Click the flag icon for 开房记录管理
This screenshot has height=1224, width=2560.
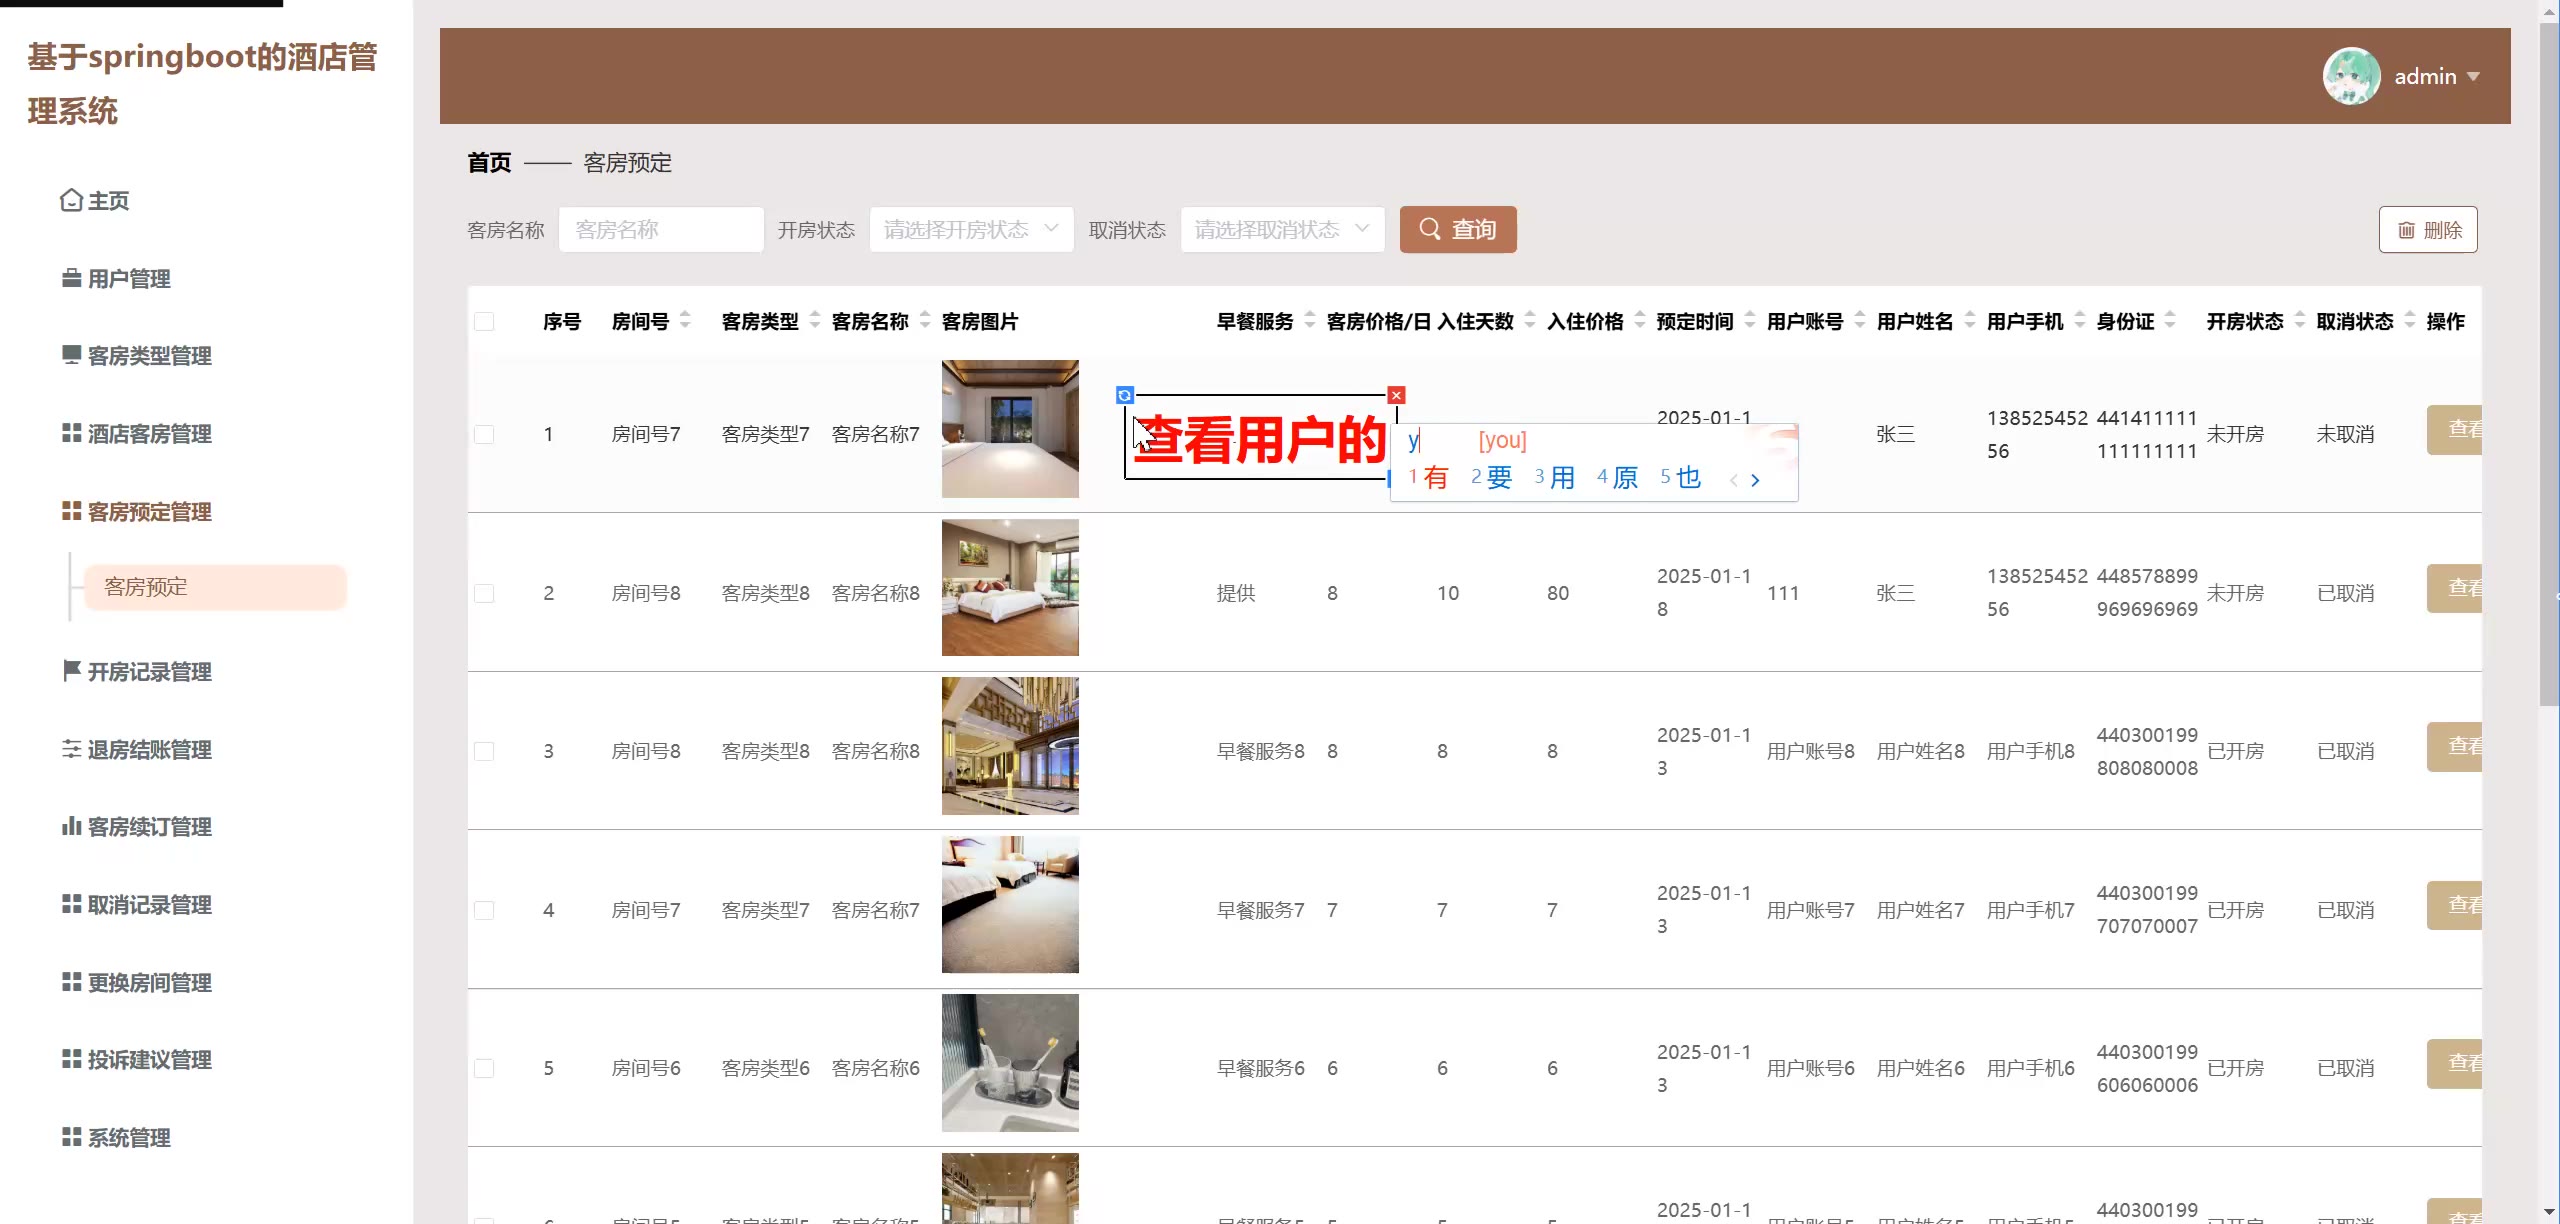point(71,671)
